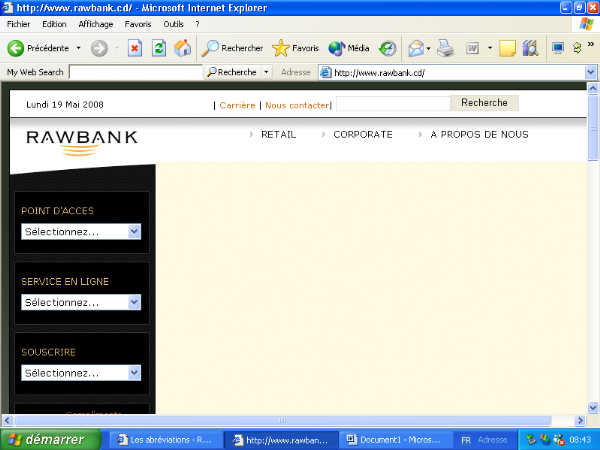Open the Affichage menu

[96, 24]
